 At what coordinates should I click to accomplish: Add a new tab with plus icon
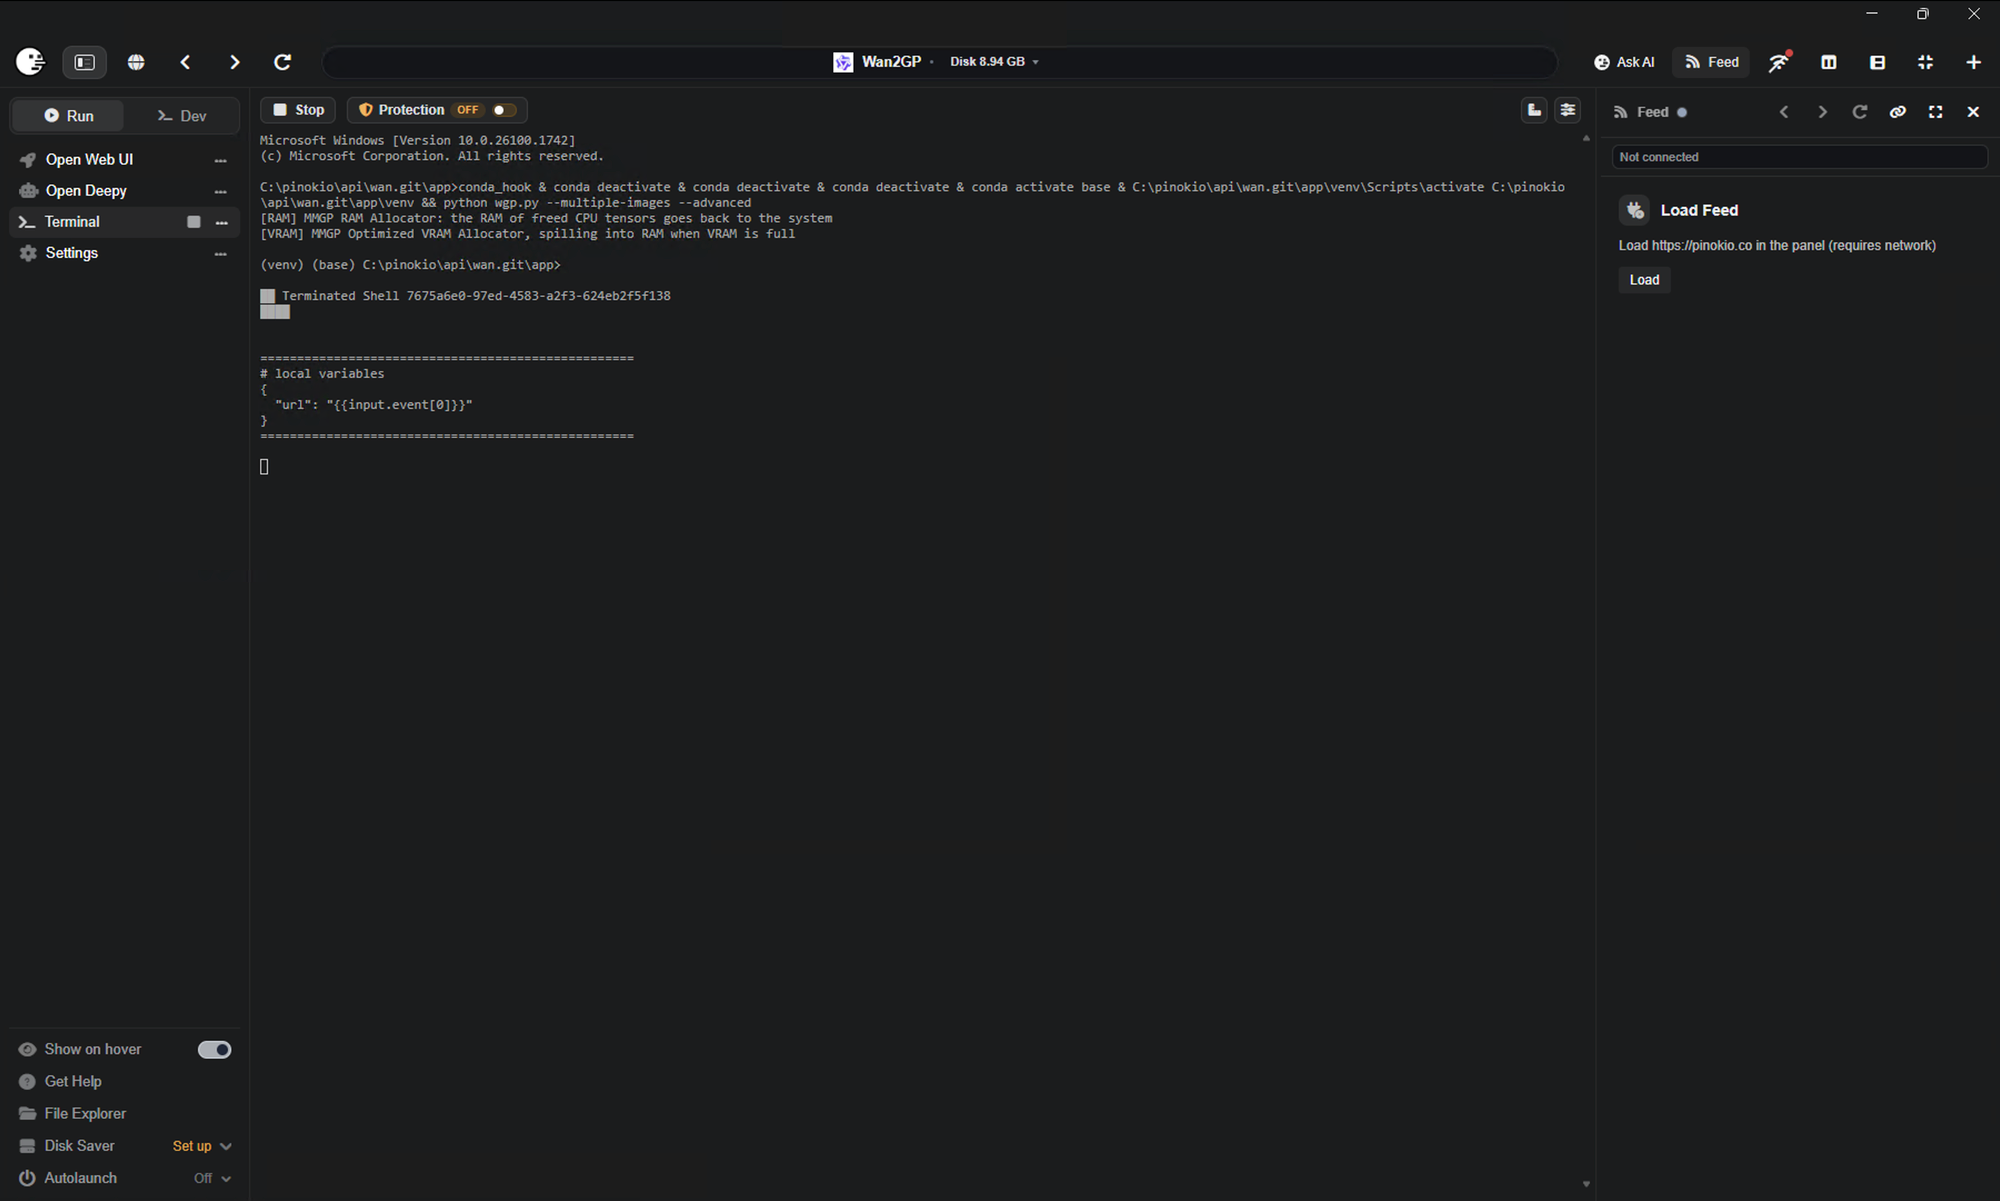1974,62
